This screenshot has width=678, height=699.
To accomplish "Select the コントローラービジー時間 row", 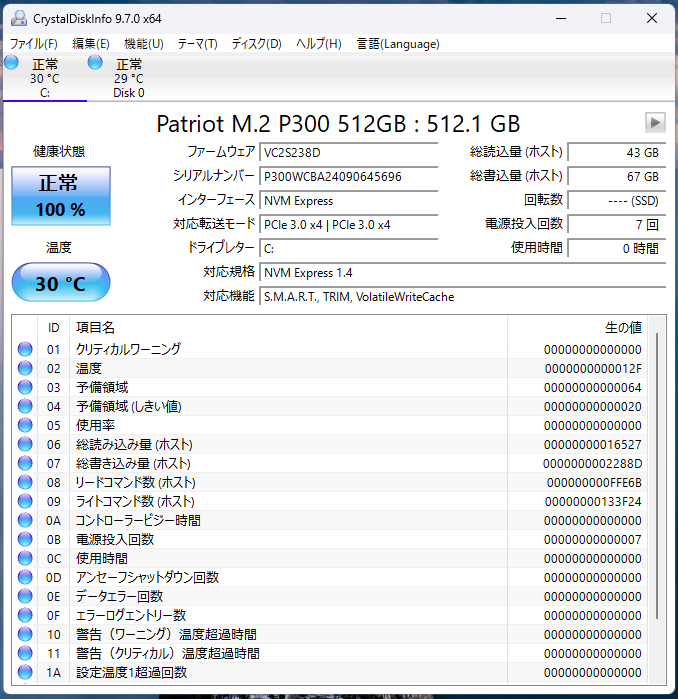I will coord(330,520).
